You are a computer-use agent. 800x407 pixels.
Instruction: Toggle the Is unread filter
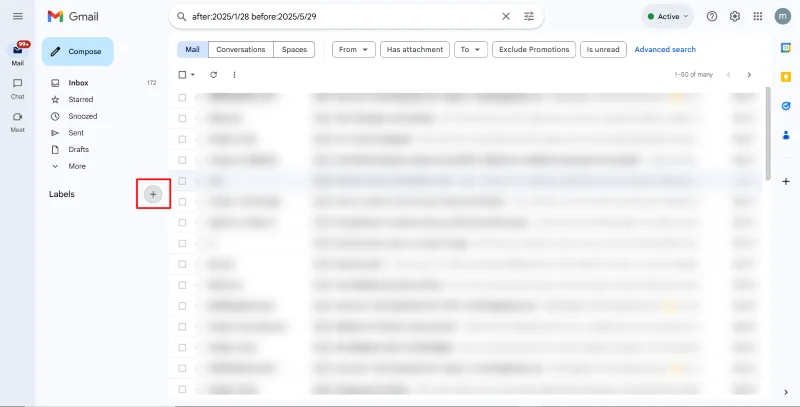click(603, 49)
